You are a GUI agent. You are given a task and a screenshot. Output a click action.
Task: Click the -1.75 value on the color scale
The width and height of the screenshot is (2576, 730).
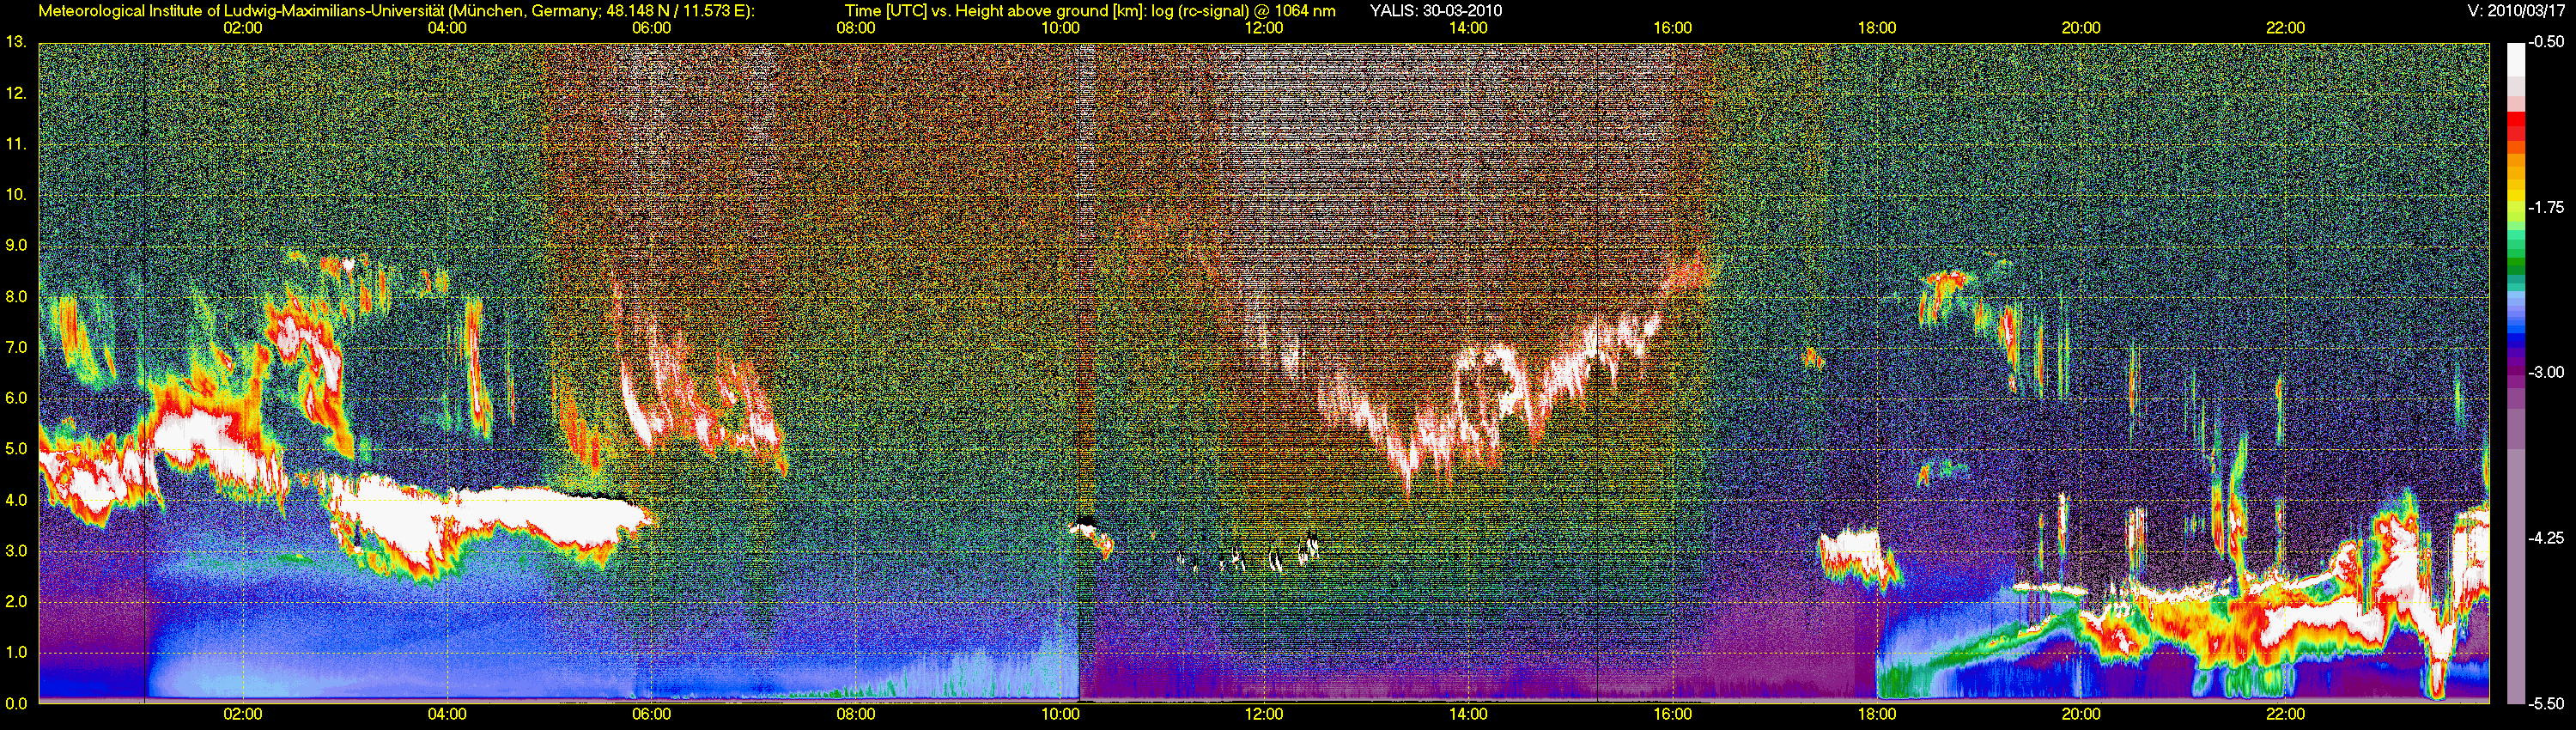pyautogui.click(x=2546, y=208)
